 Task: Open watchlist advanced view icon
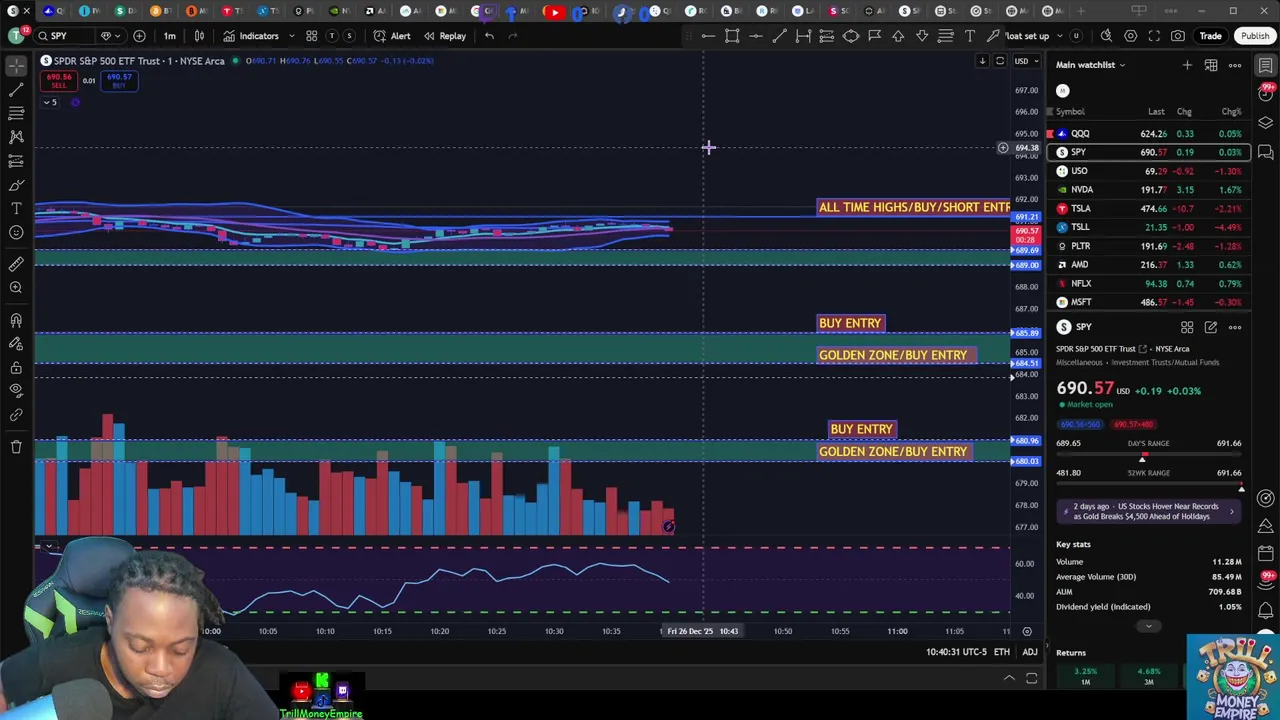[1211, 65]
